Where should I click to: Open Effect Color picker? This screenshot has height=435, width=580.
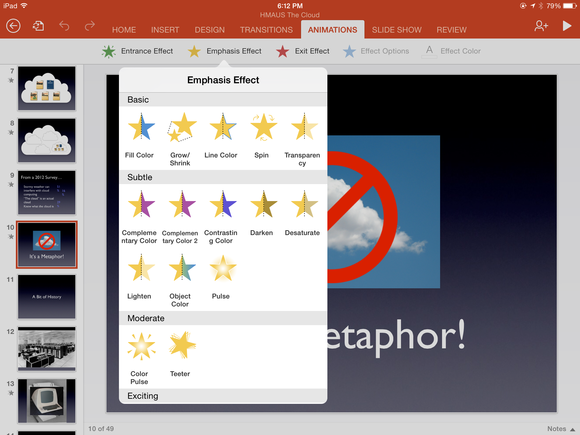(x=451, y=51)
